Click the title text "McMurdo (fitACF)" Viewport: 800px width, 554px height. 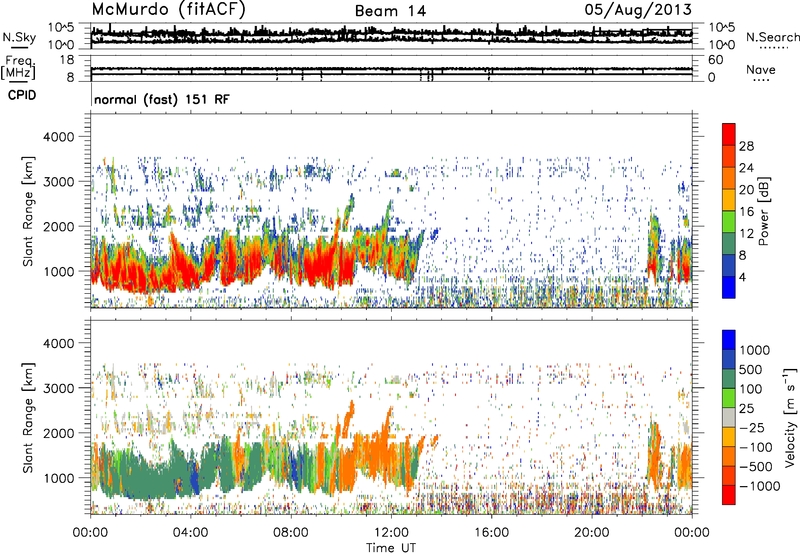pyautogui.click(x=168, y=10)
